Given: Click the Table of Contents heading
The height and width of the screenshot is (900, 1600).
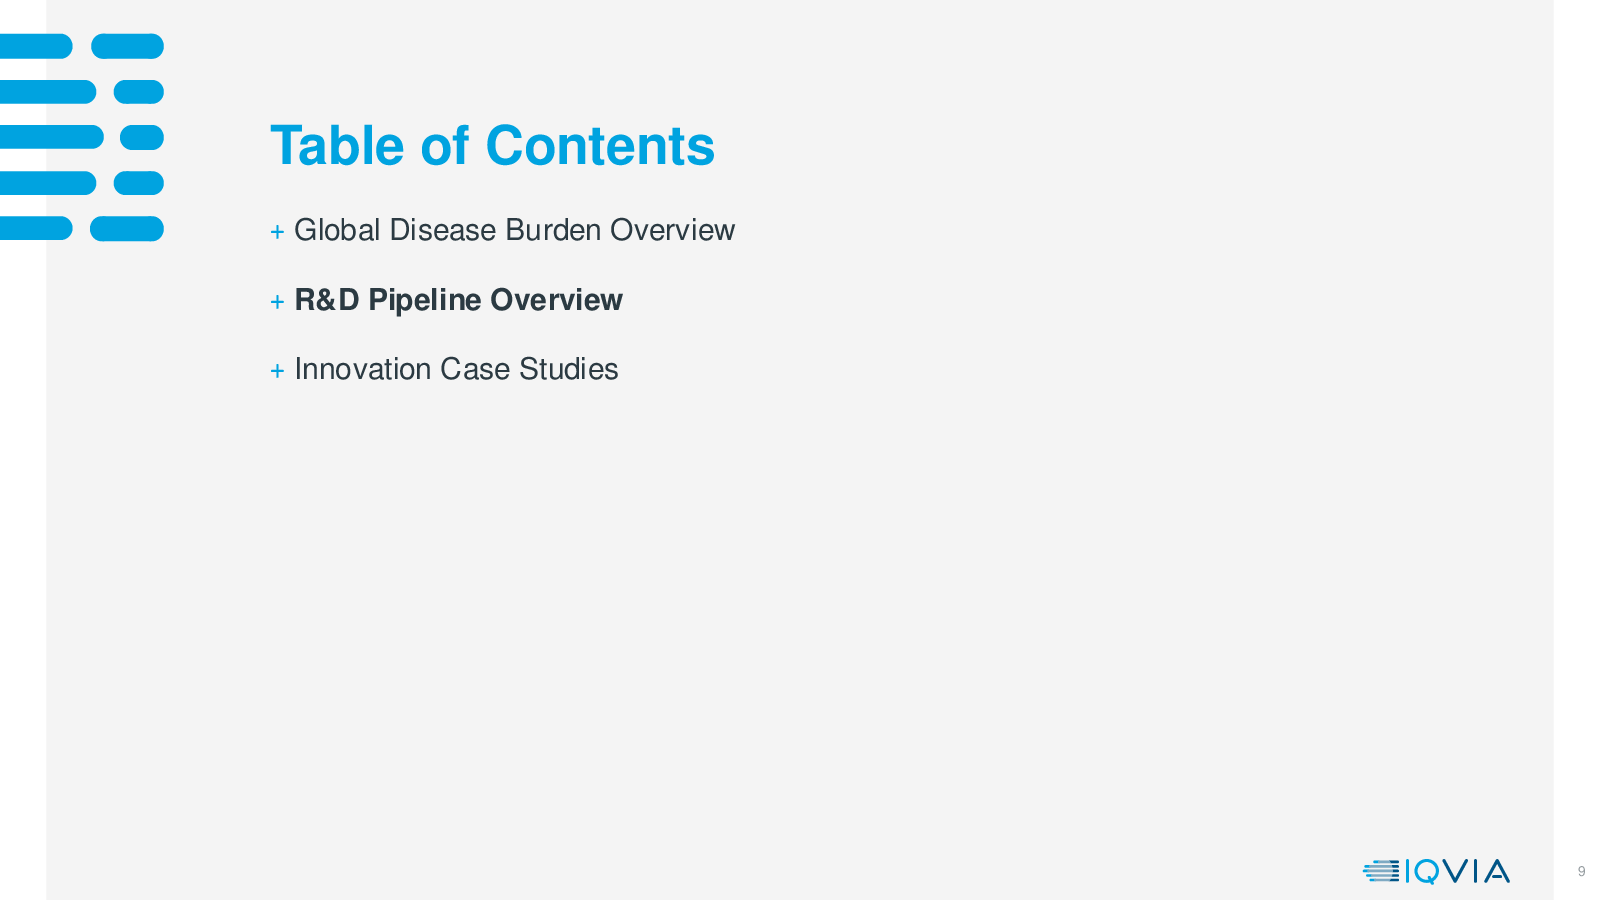Looking at the screenshot, I should 492,146.
